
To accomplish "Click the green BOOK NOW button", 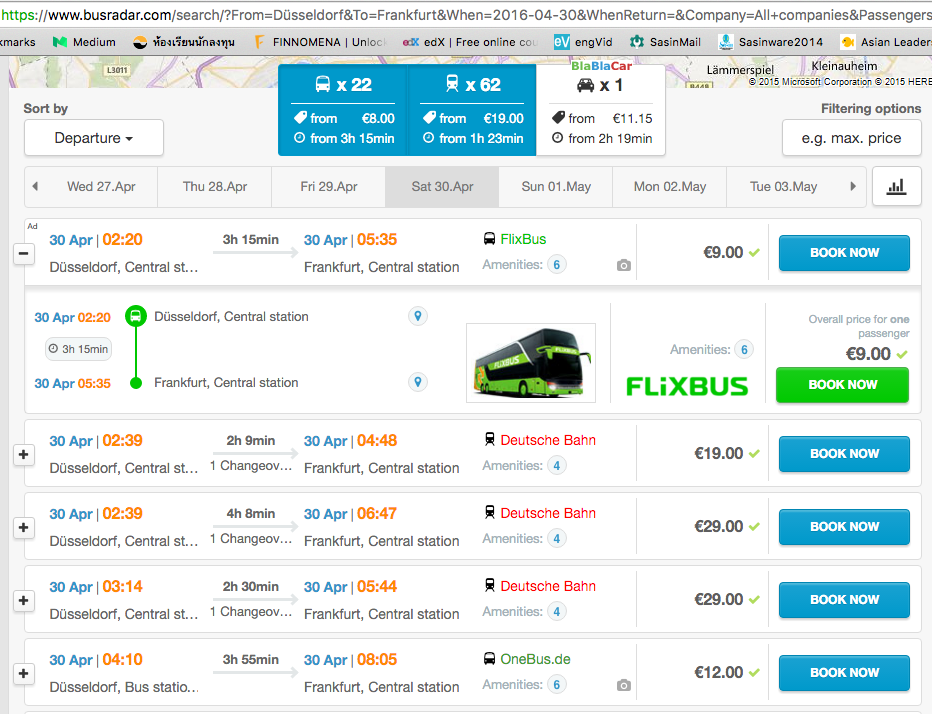I will click(842, 385).
